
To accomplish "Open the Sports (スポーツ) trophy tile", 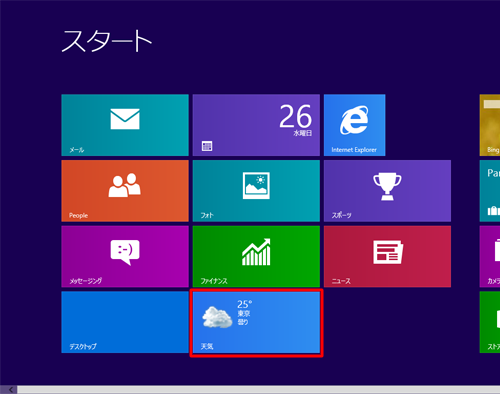I will coord(387,191).
